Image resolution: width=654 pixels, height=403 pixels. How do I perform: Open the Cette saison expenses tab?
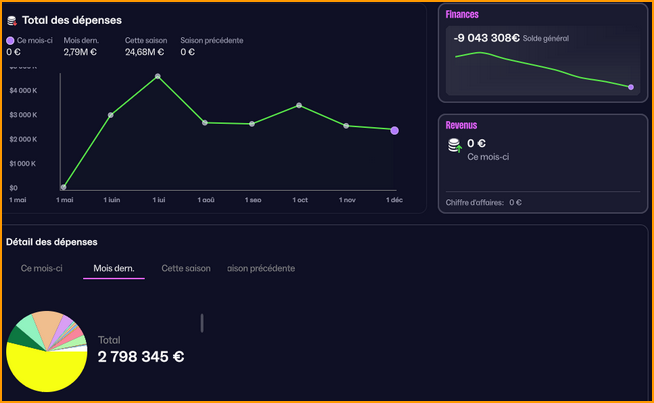(186, 268)
